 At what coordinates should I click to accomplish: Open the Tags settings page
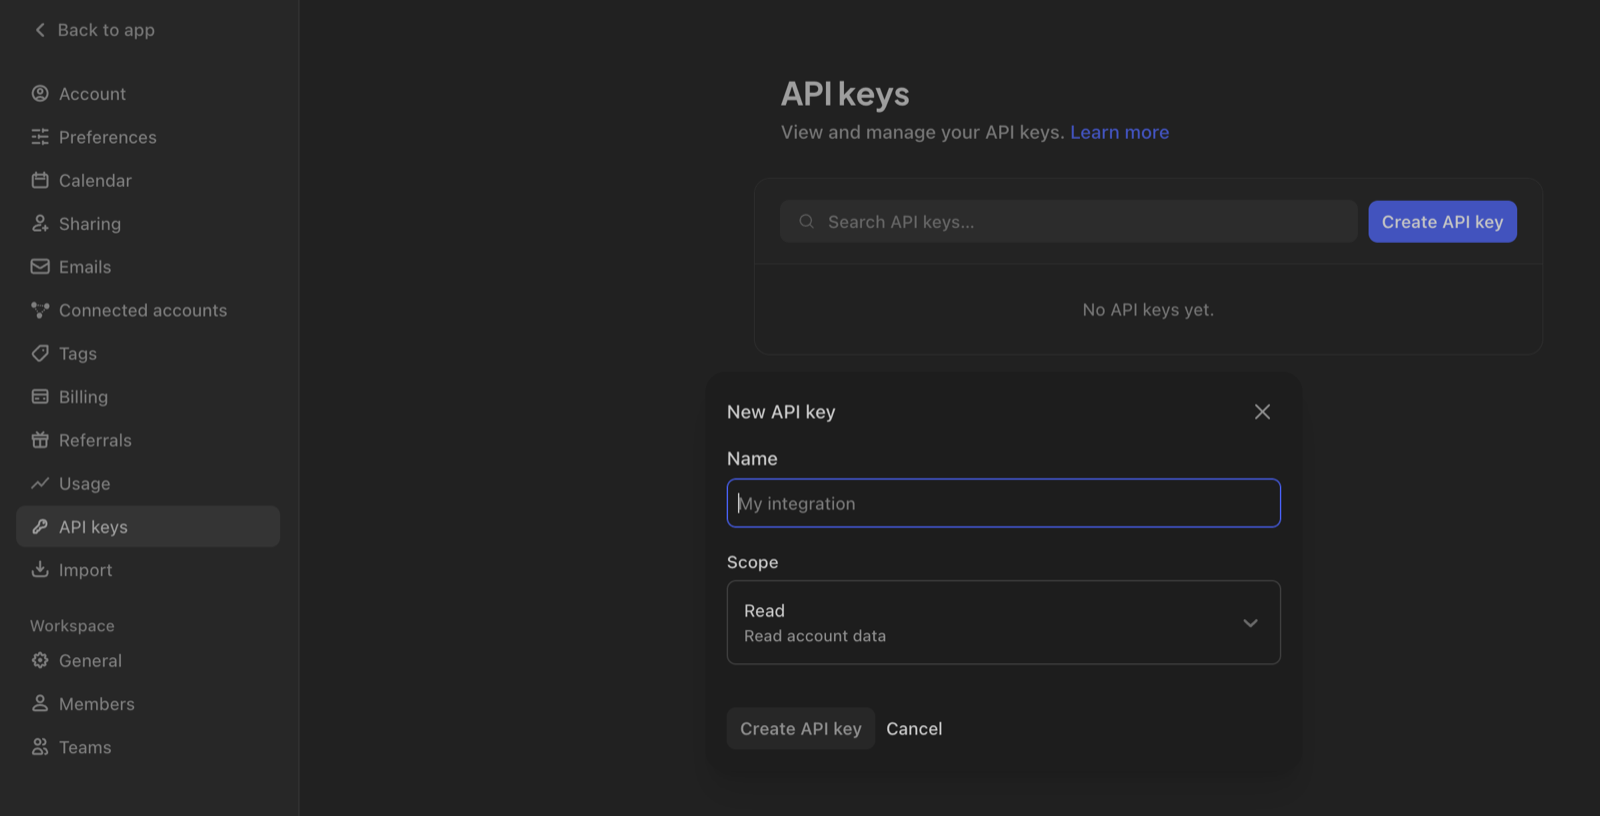[148, 353]
